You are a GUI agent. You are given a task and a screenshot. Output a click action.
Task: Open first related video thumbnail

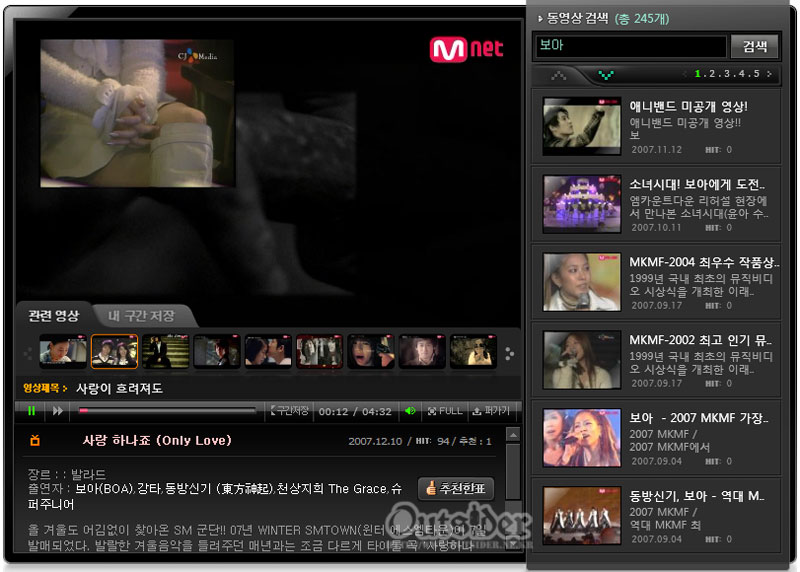63,352
